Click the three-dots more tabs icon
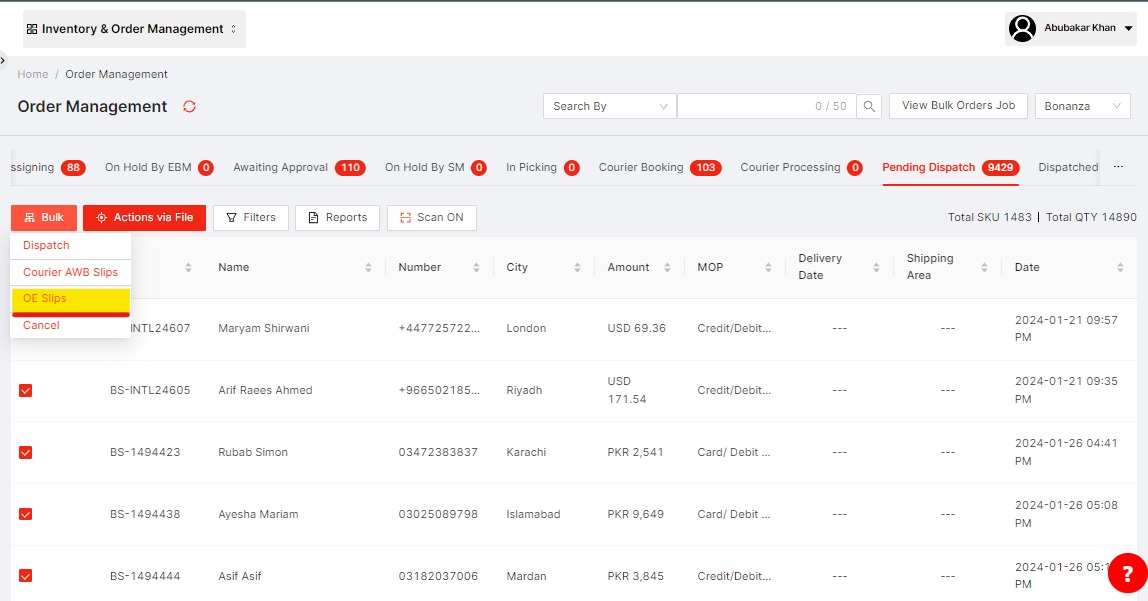This screenshot has width=1148, height=601. click(x=1118, y=167)
